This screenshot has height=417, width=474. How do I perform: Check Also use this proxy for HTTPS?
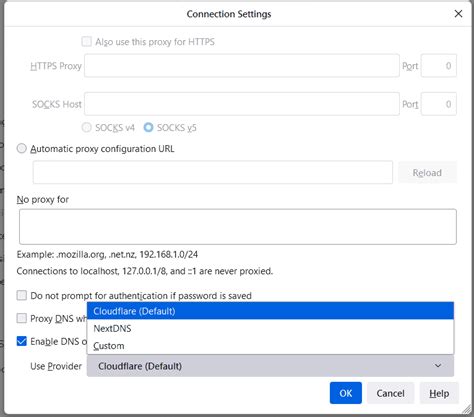coord(87,42)
